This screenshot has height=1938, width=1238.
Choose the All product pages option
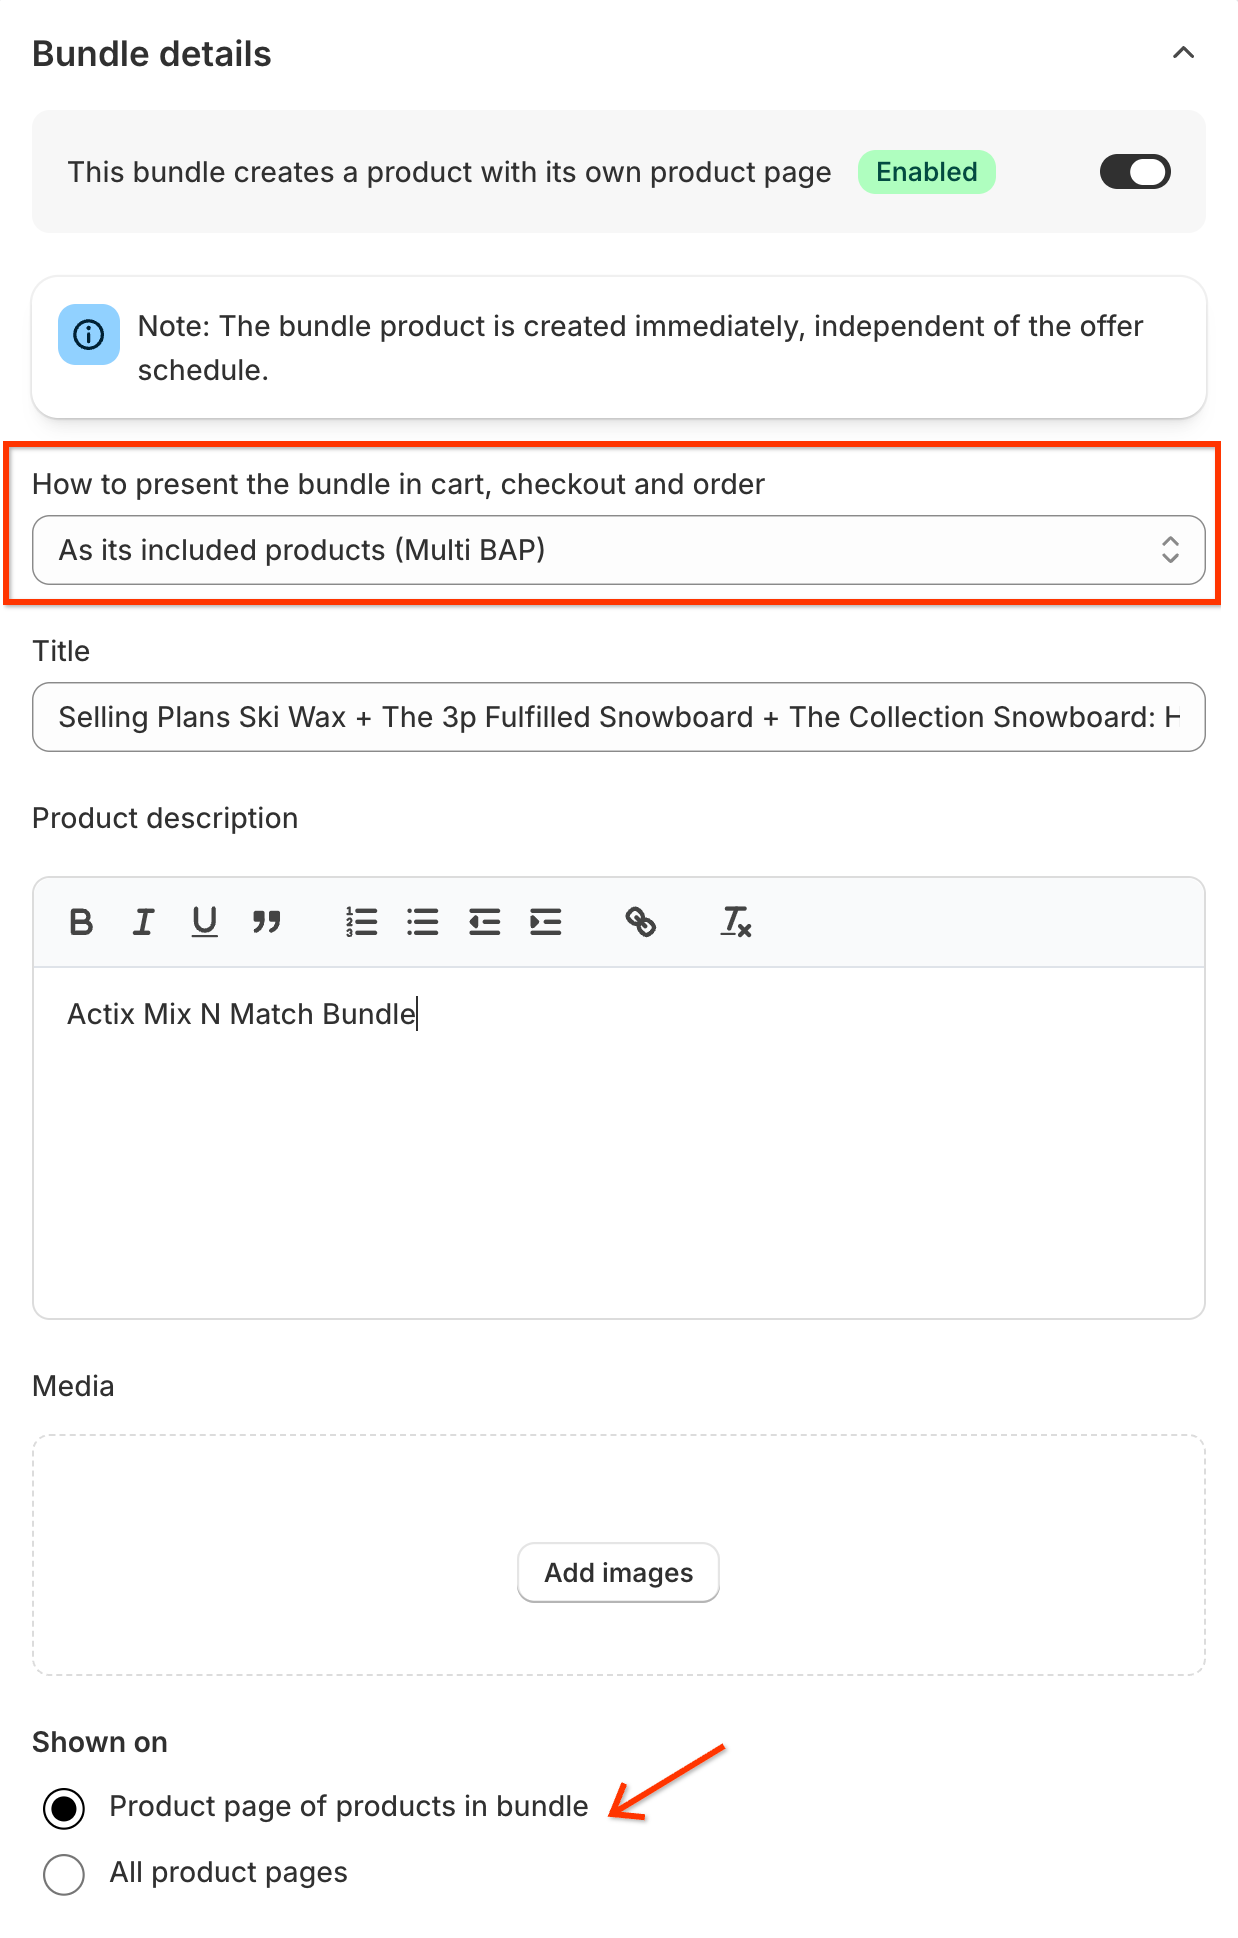tap(64, 1874)
